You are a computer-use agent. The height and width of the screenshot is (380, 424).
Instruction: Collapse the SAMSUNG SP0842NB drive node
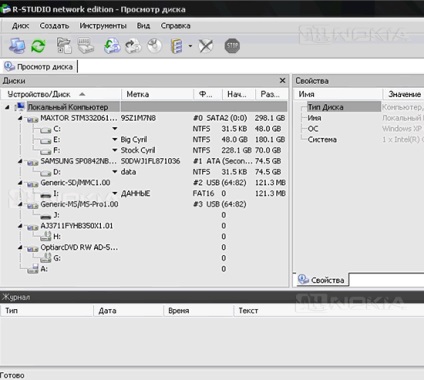(x=20, y=161)
